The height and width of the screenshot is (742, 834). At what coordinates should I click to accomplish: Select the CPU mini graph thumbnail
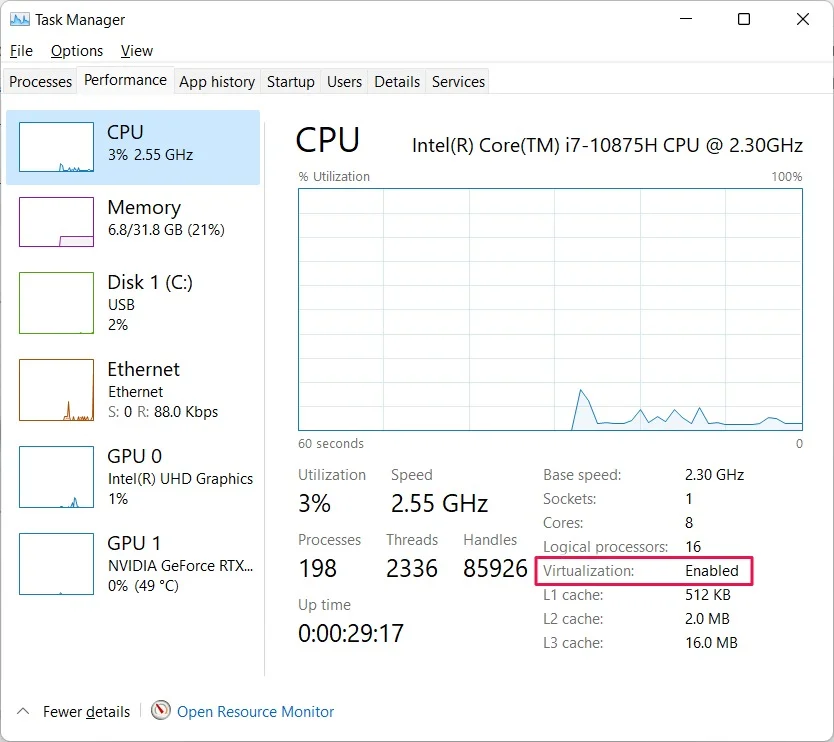pyautogui.click(x=56, y=147)
